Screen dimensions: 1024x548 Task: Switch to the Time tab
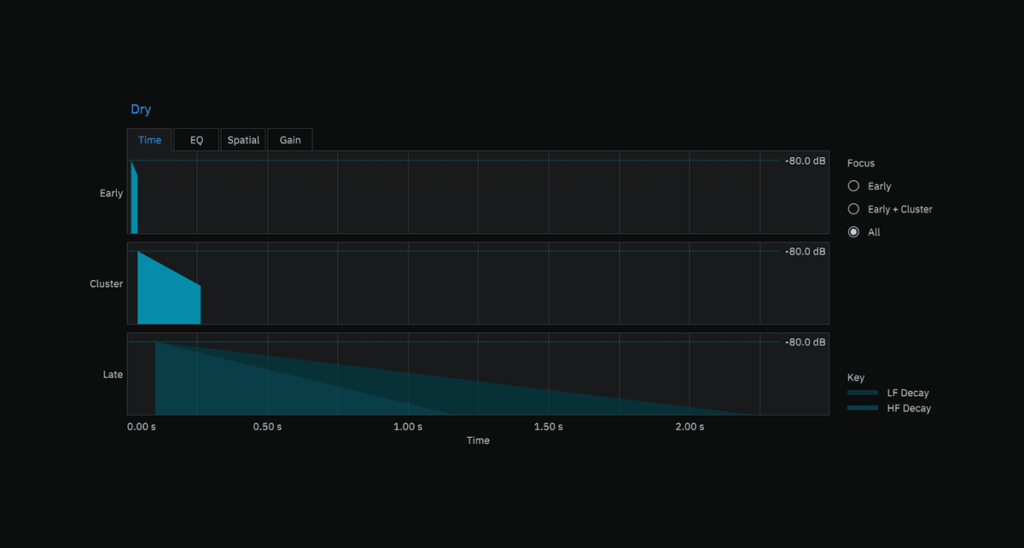tap(150, 140)
